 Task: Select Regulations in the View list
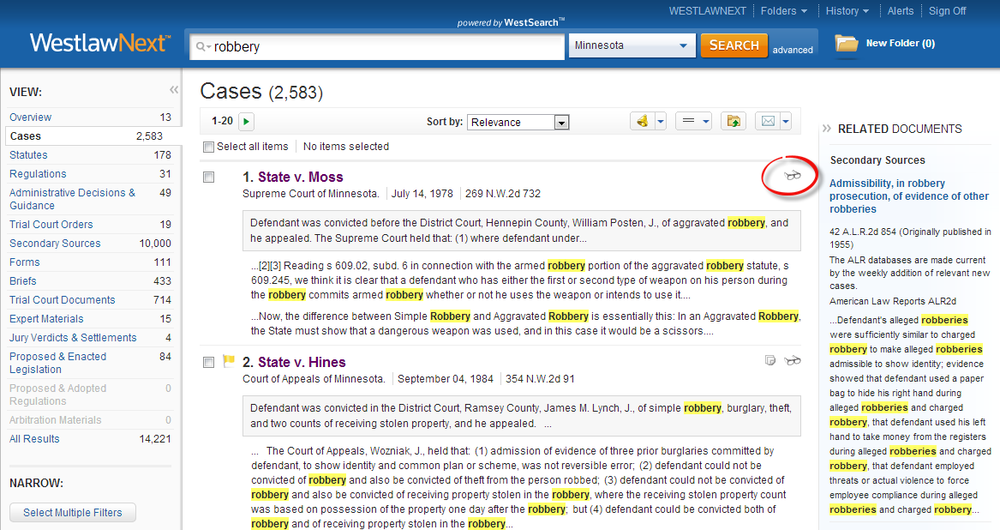point(38,173)
